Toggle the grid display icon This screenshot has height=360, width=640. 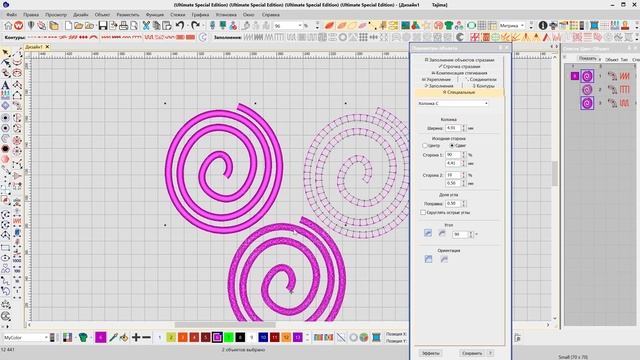pyautogui.click(x=482, y=25)
